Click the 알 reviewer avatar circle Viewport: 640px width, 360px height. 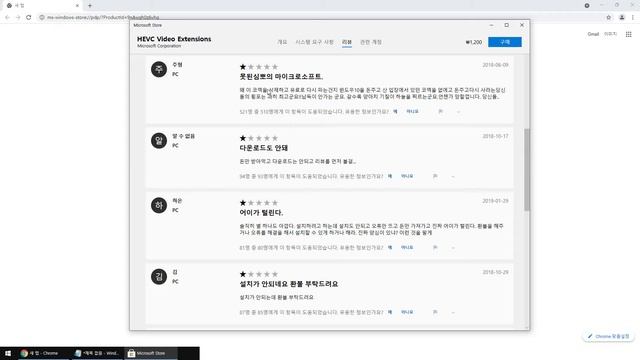pos(159,140)
